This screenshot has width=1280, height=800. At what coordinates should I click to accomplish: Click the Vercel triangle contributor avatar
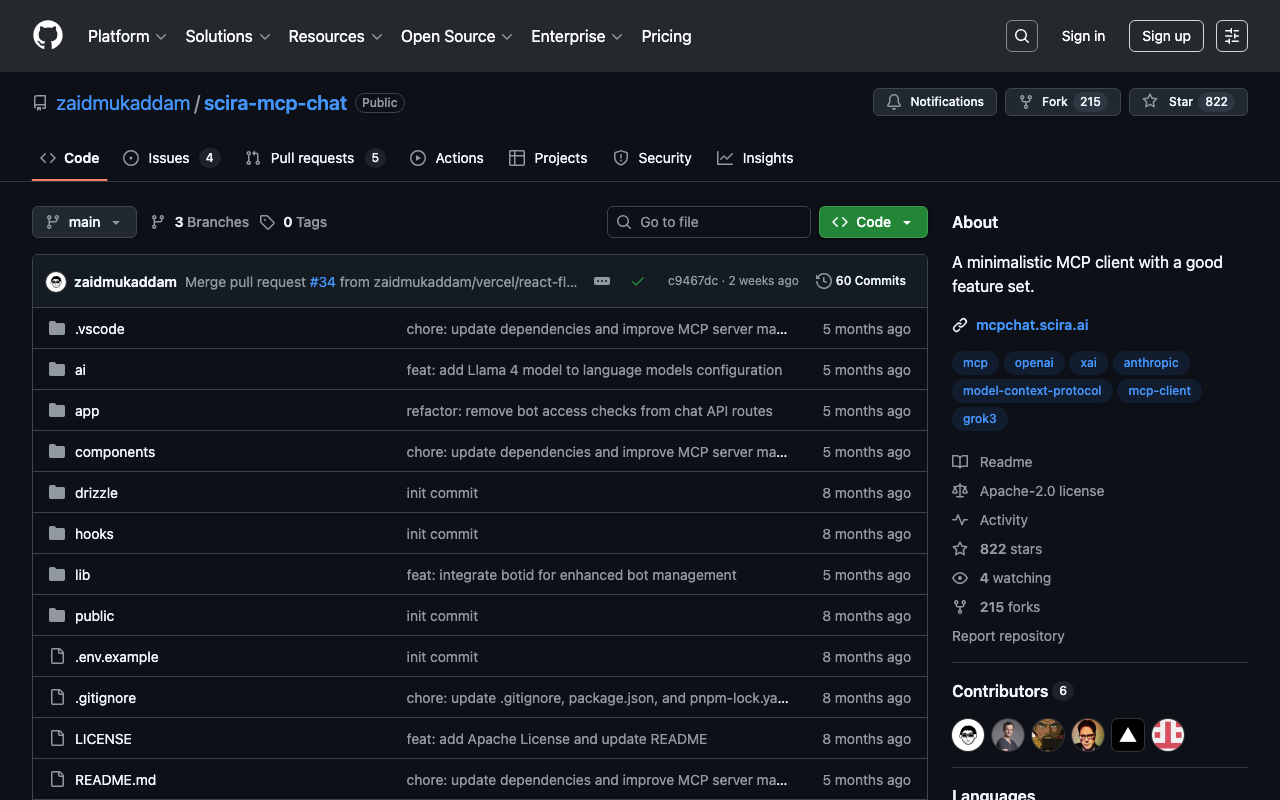(x=1127, y=736)
